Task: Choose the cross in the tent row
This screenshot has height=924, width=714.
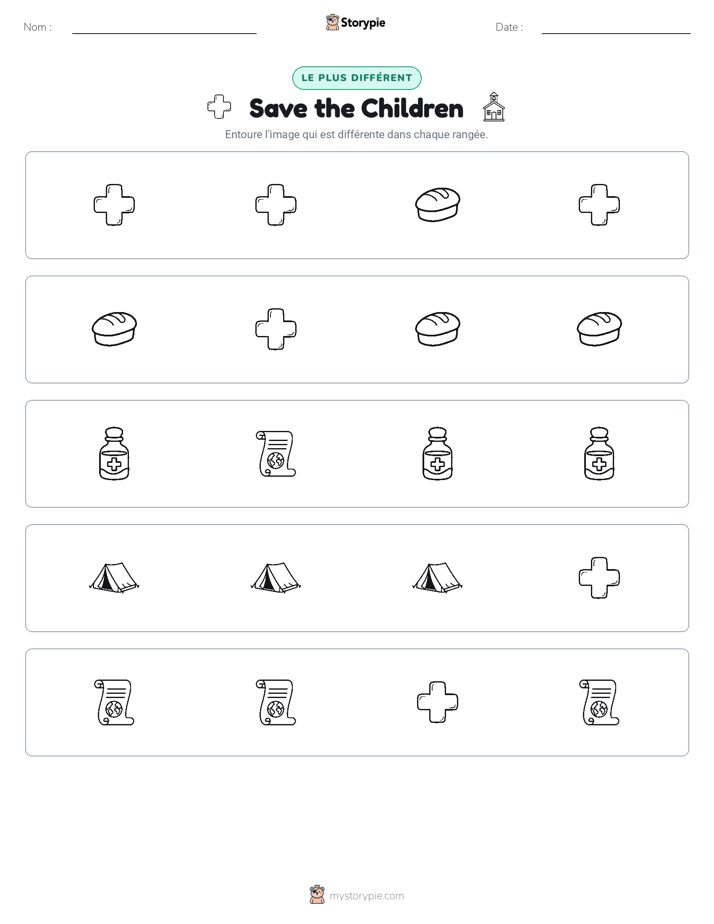Action: tap(599, 578)
